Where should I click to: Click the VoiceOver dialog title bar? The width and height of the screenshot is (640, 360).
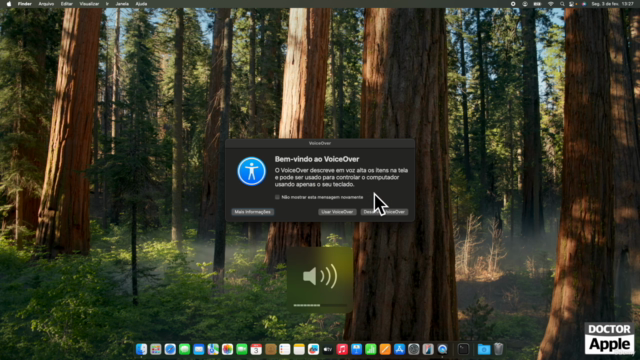click(x=320, y=143)
